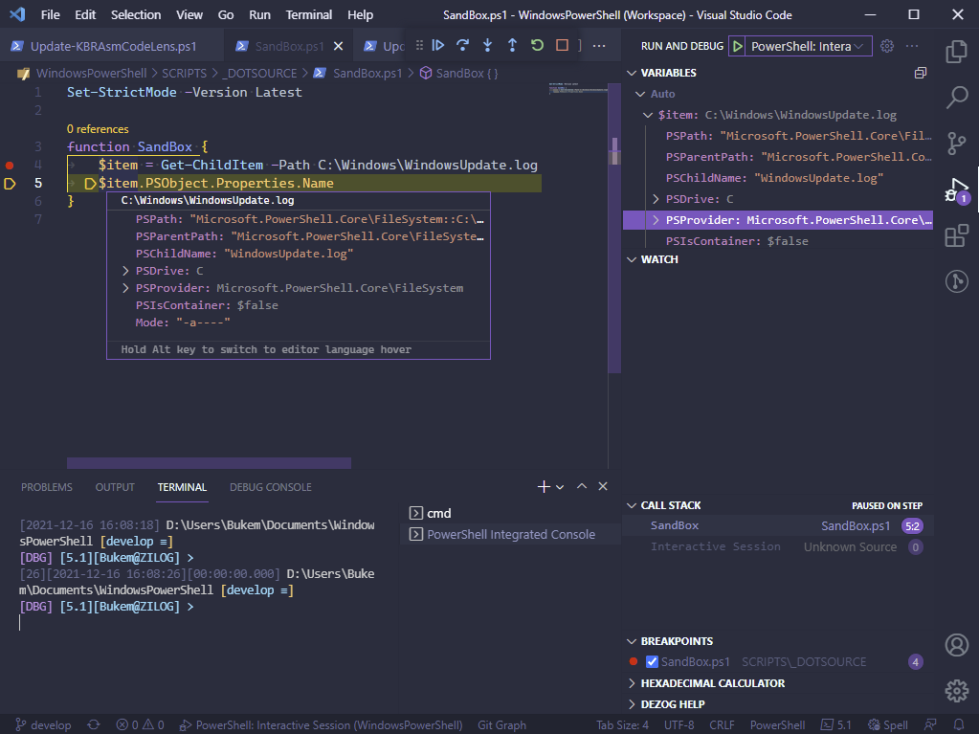Image resolution: width=979 pixels, height=734 pixels.
Task: Click the sync changes status bar icon
Action: pyautogui.click(x=94, y=725)
